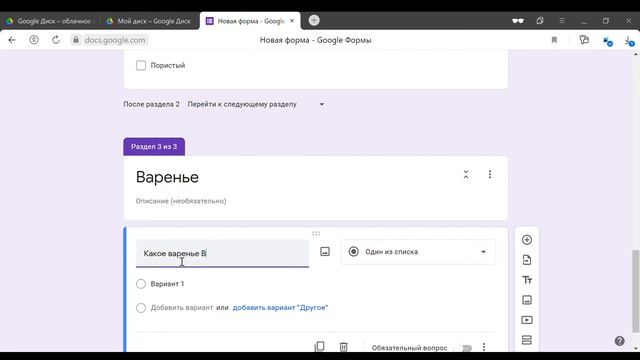
Task: Open the browser menu icon
Action: pyautogui.click(x=562, y=20)
